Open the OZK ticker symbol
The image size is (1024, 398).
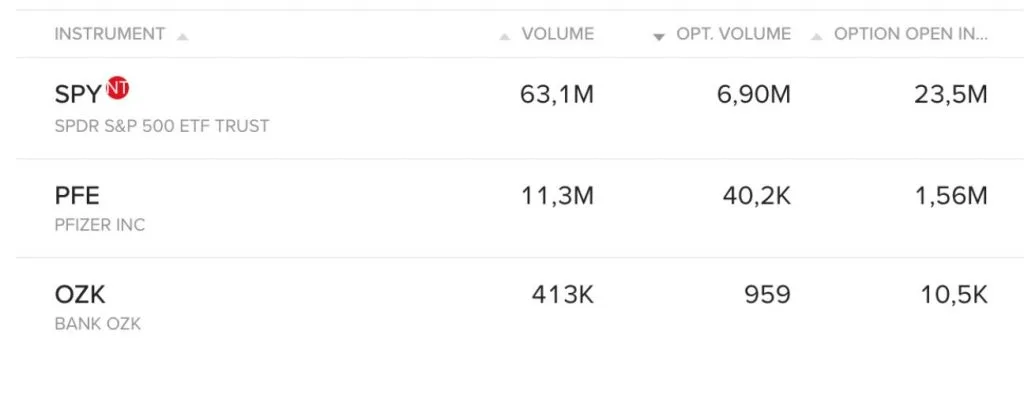tap(80, 295)
